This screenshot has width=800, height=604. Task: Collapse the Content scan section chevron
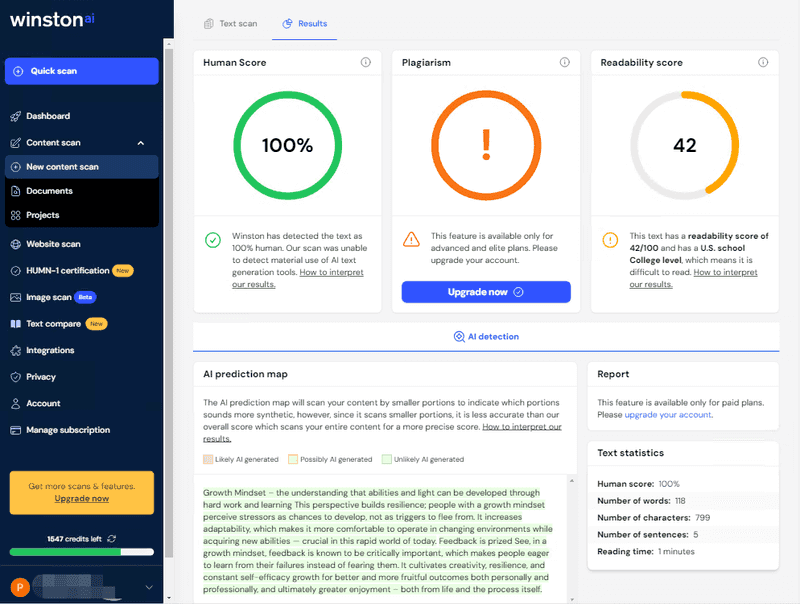[141, 143]
